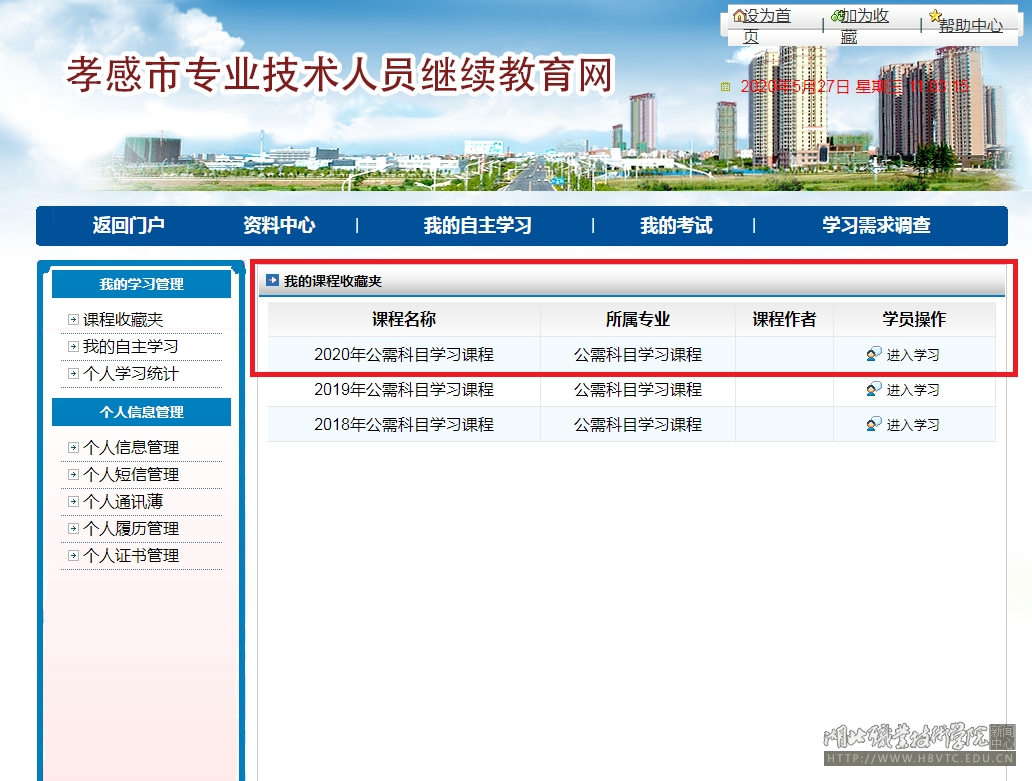The height and width of the screenshot is (781, 1032).
Task: Click 进入学习 icon for the 2018 course
Action: (x=874, y=424)
